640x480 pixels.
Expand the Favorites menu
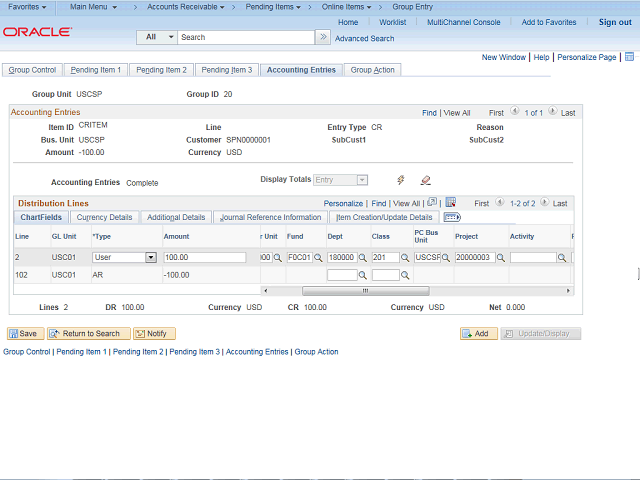pyautogui.click(x=27, y=7)
